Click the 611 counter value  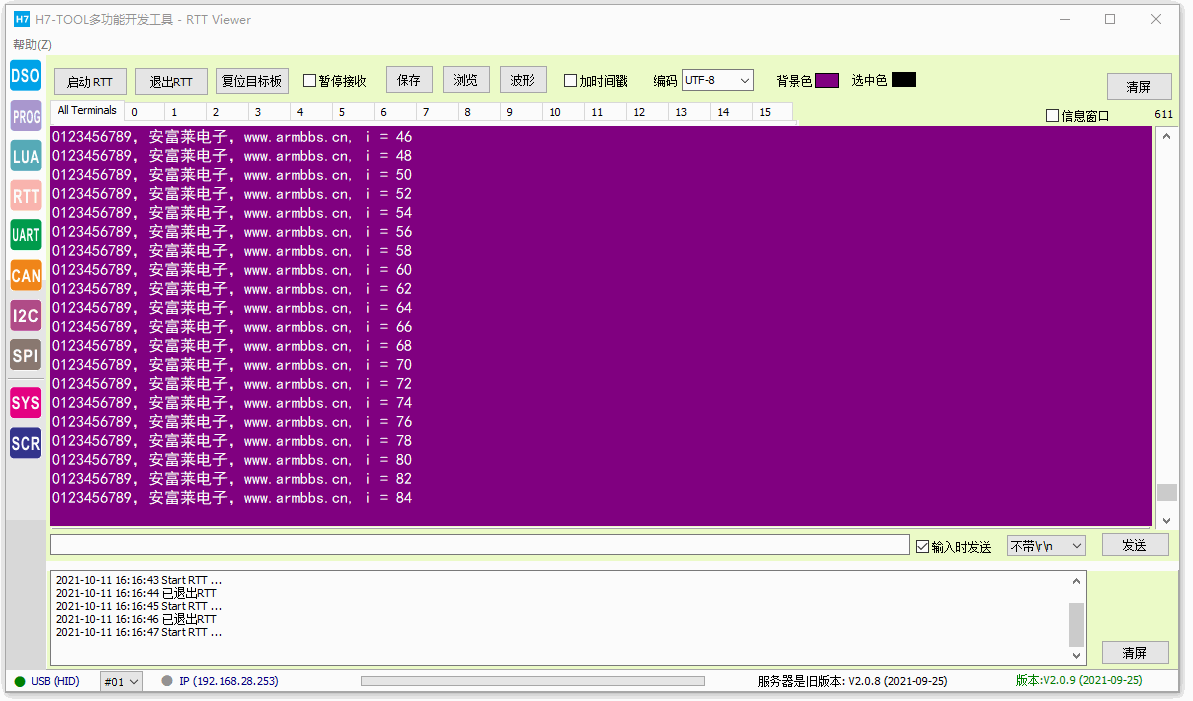pos(1163,114)
